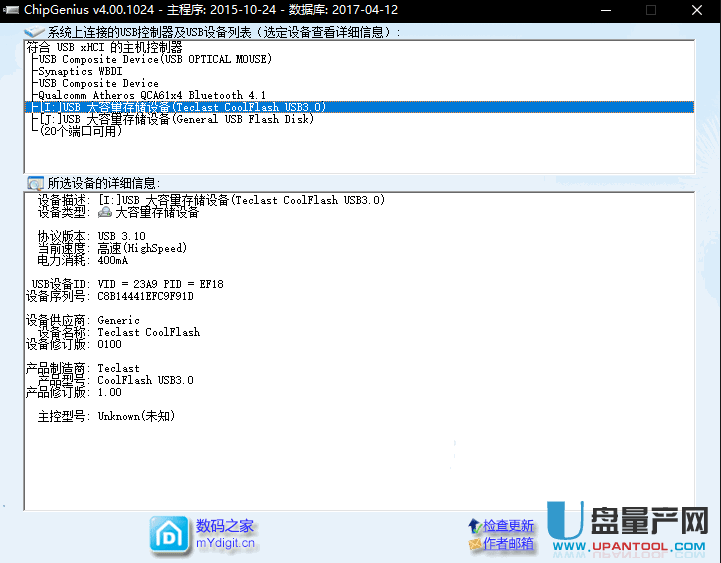Click the device serial number text line
The image size is (721, 563).
pyautogui.click(x=110, y=296)
